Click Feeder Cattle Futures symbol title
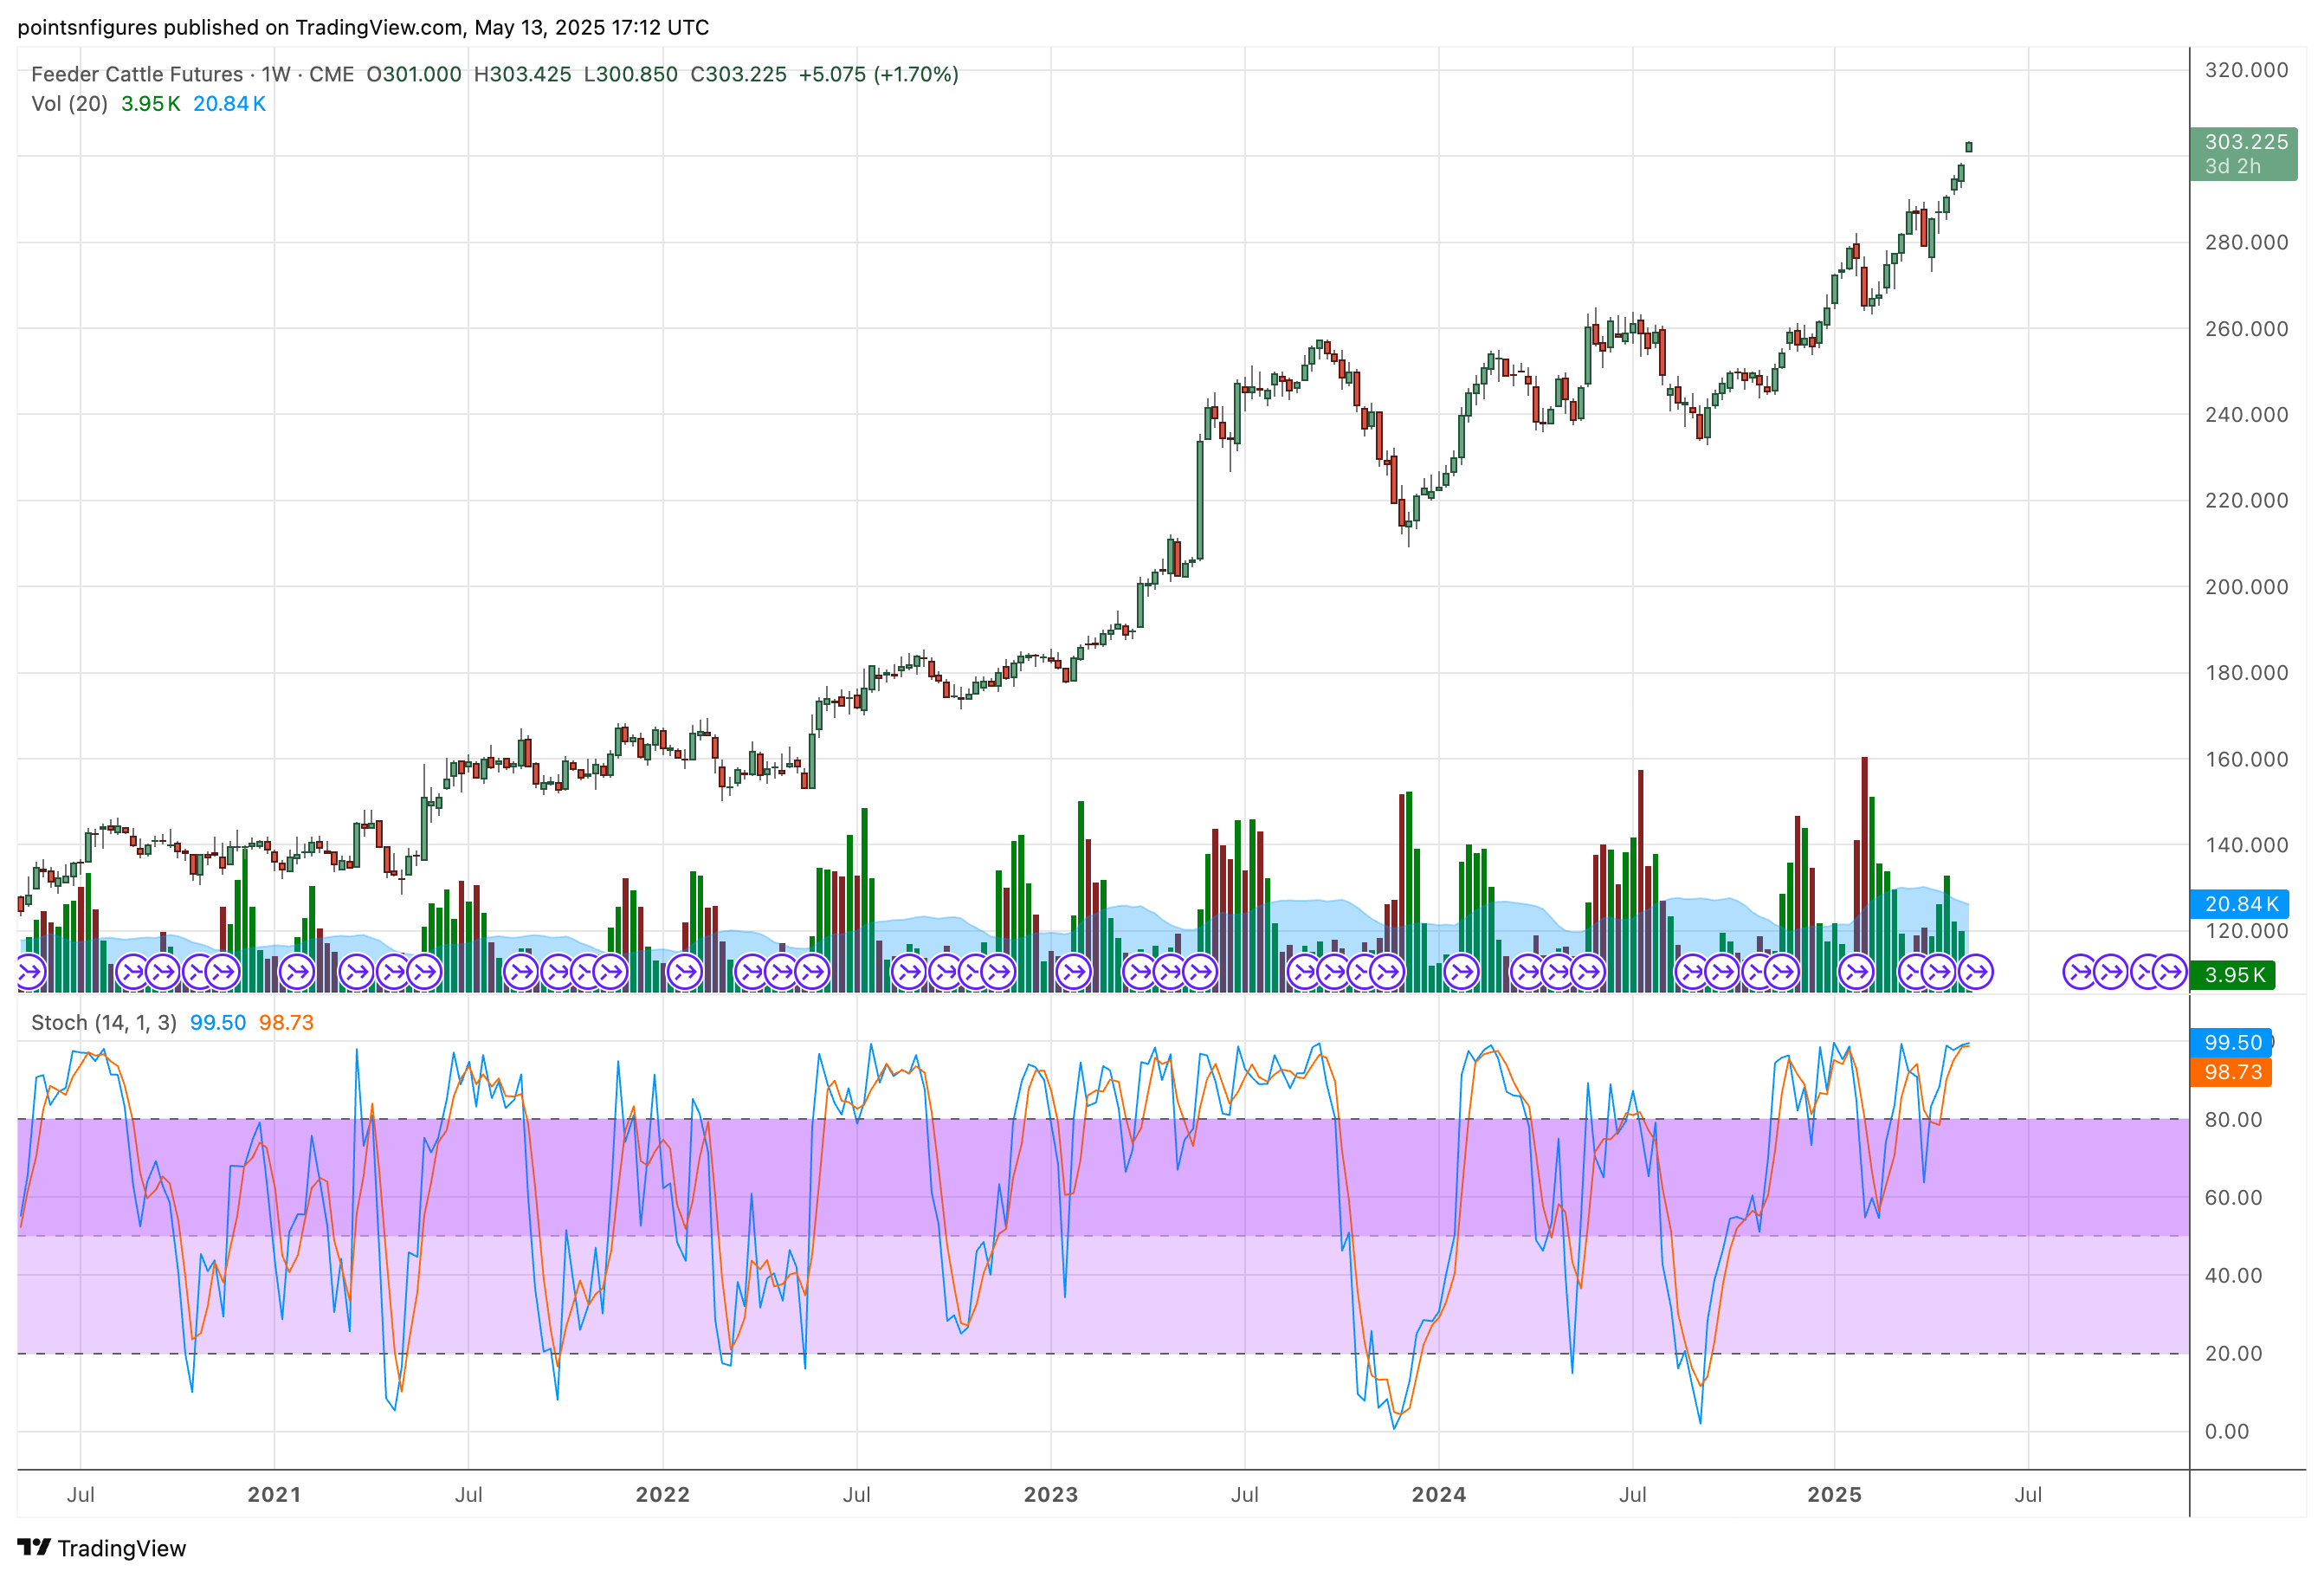This screenshot has height=1578, width=2324. coord(137,74)
